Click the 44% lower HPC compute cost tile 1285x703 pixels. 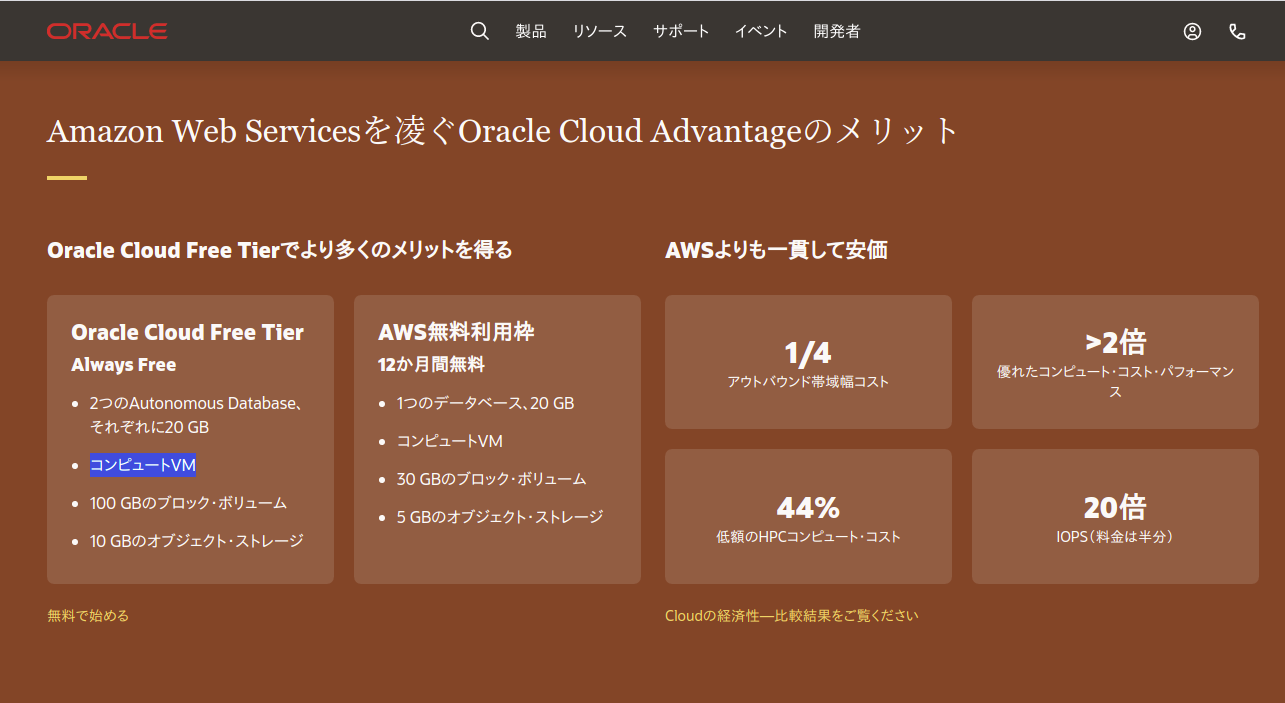point(807,516)
